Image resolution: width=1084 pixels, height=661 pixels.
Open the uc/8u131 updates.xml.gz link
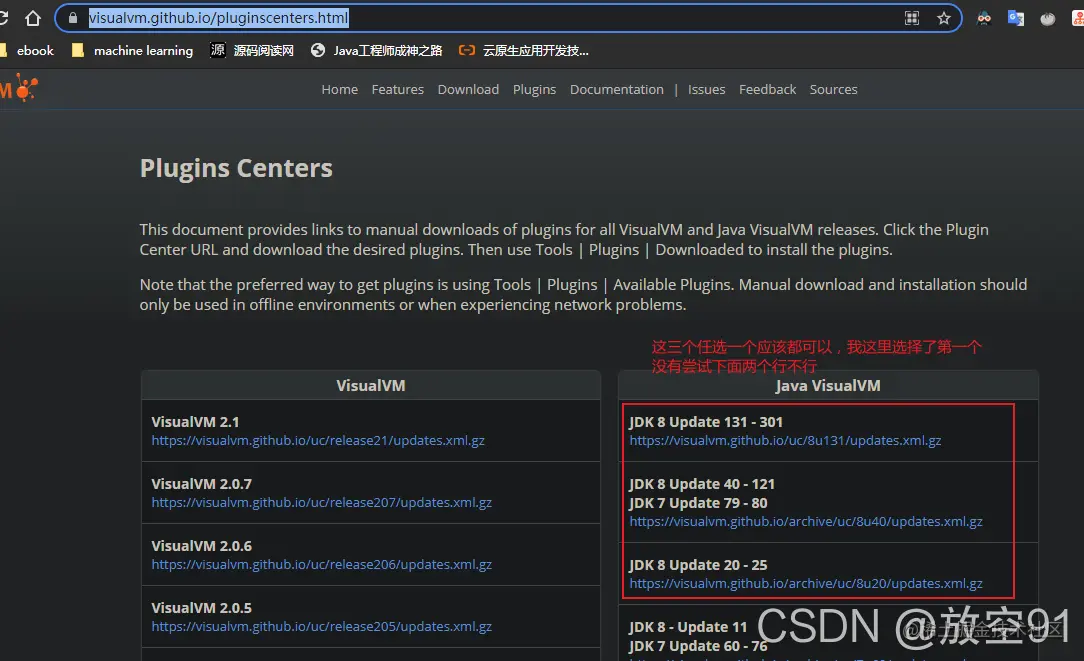pyautogui.click(x=785, y=440)
